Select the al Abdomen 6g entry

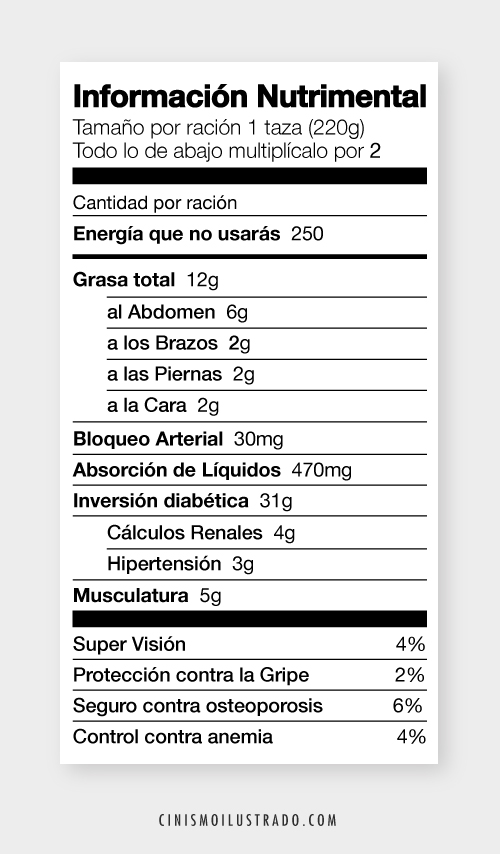267,312
